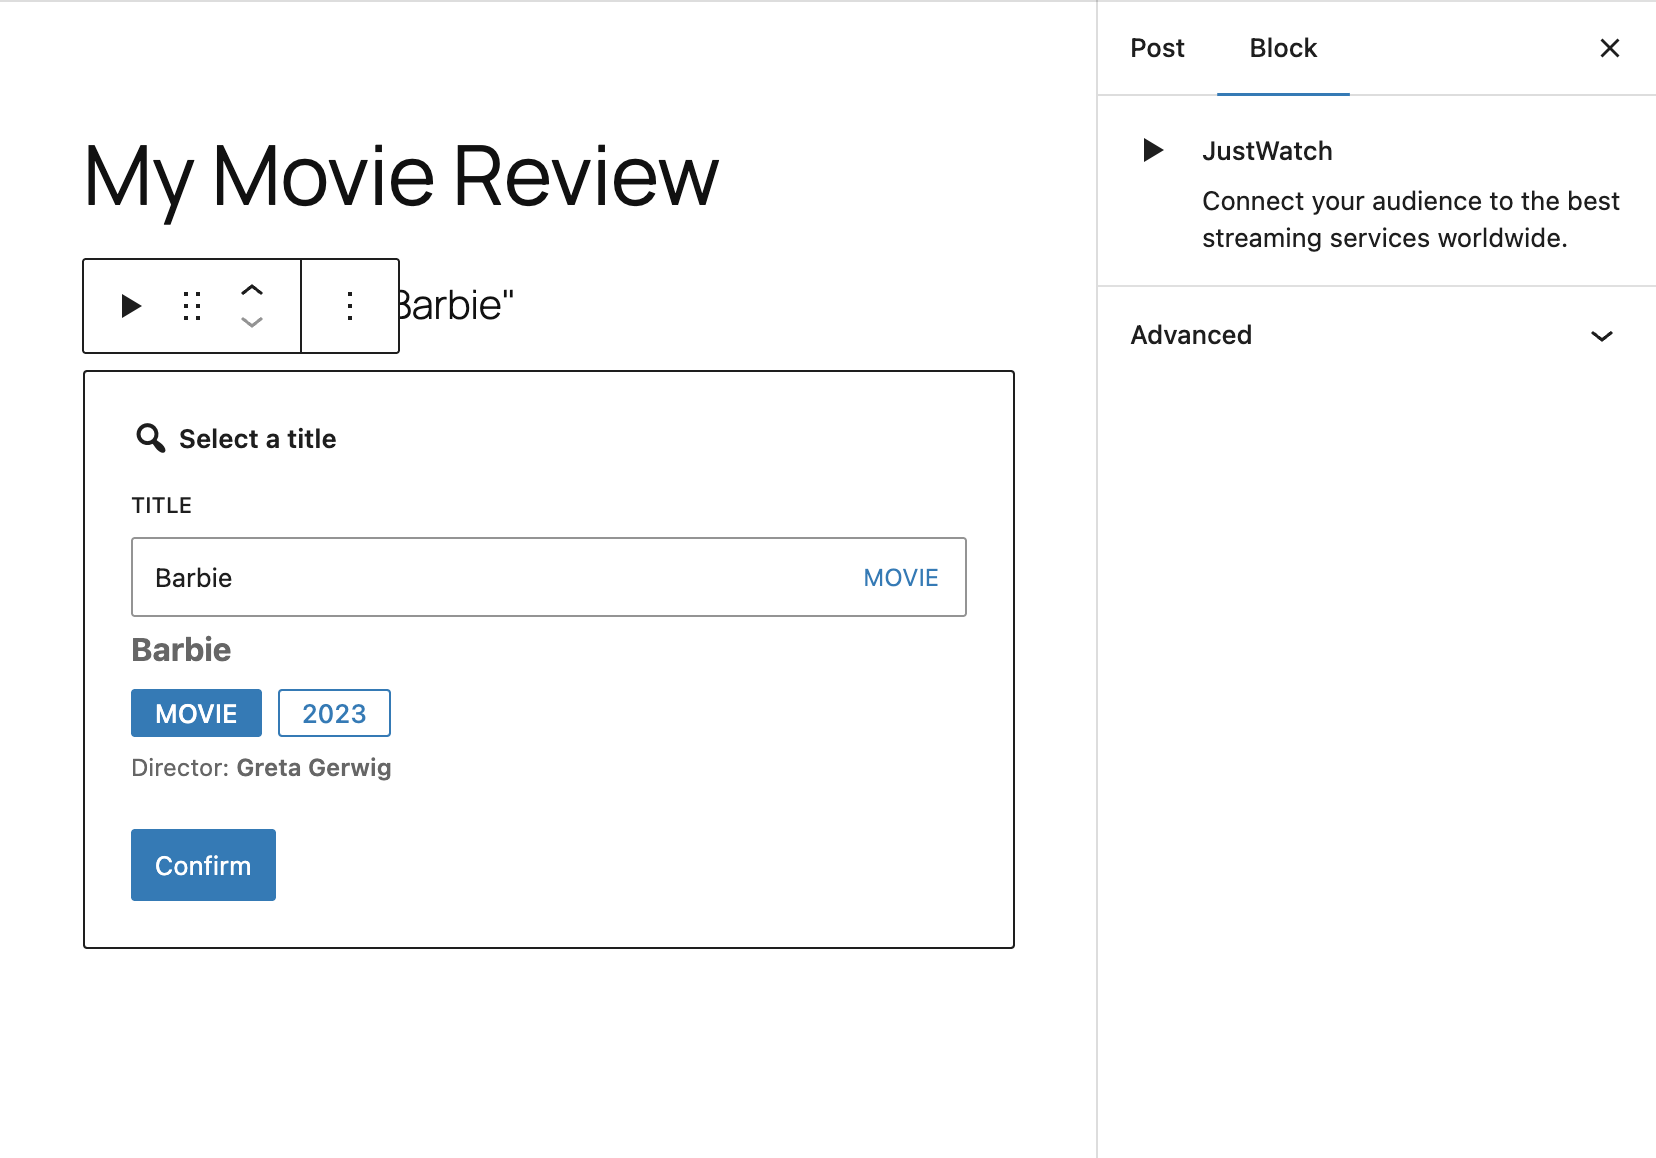
Task: Open the block options menu
Action: click(x=349, y=306)
